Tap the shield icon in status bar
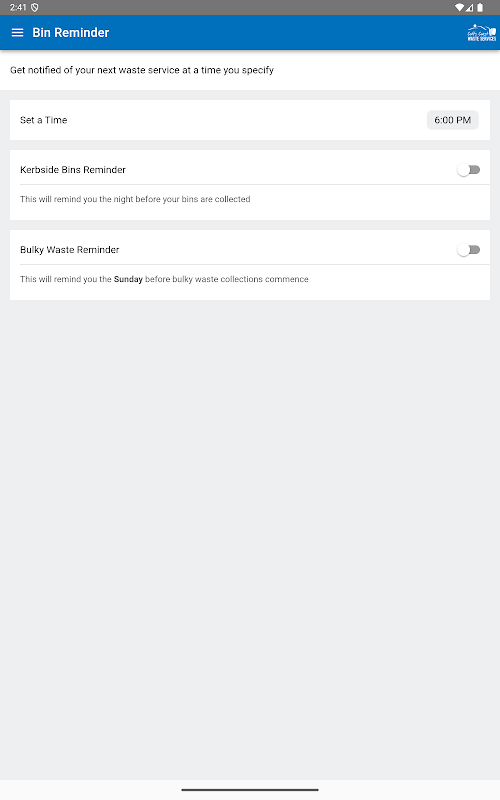500x800 pixels. [x=35, y=7]
